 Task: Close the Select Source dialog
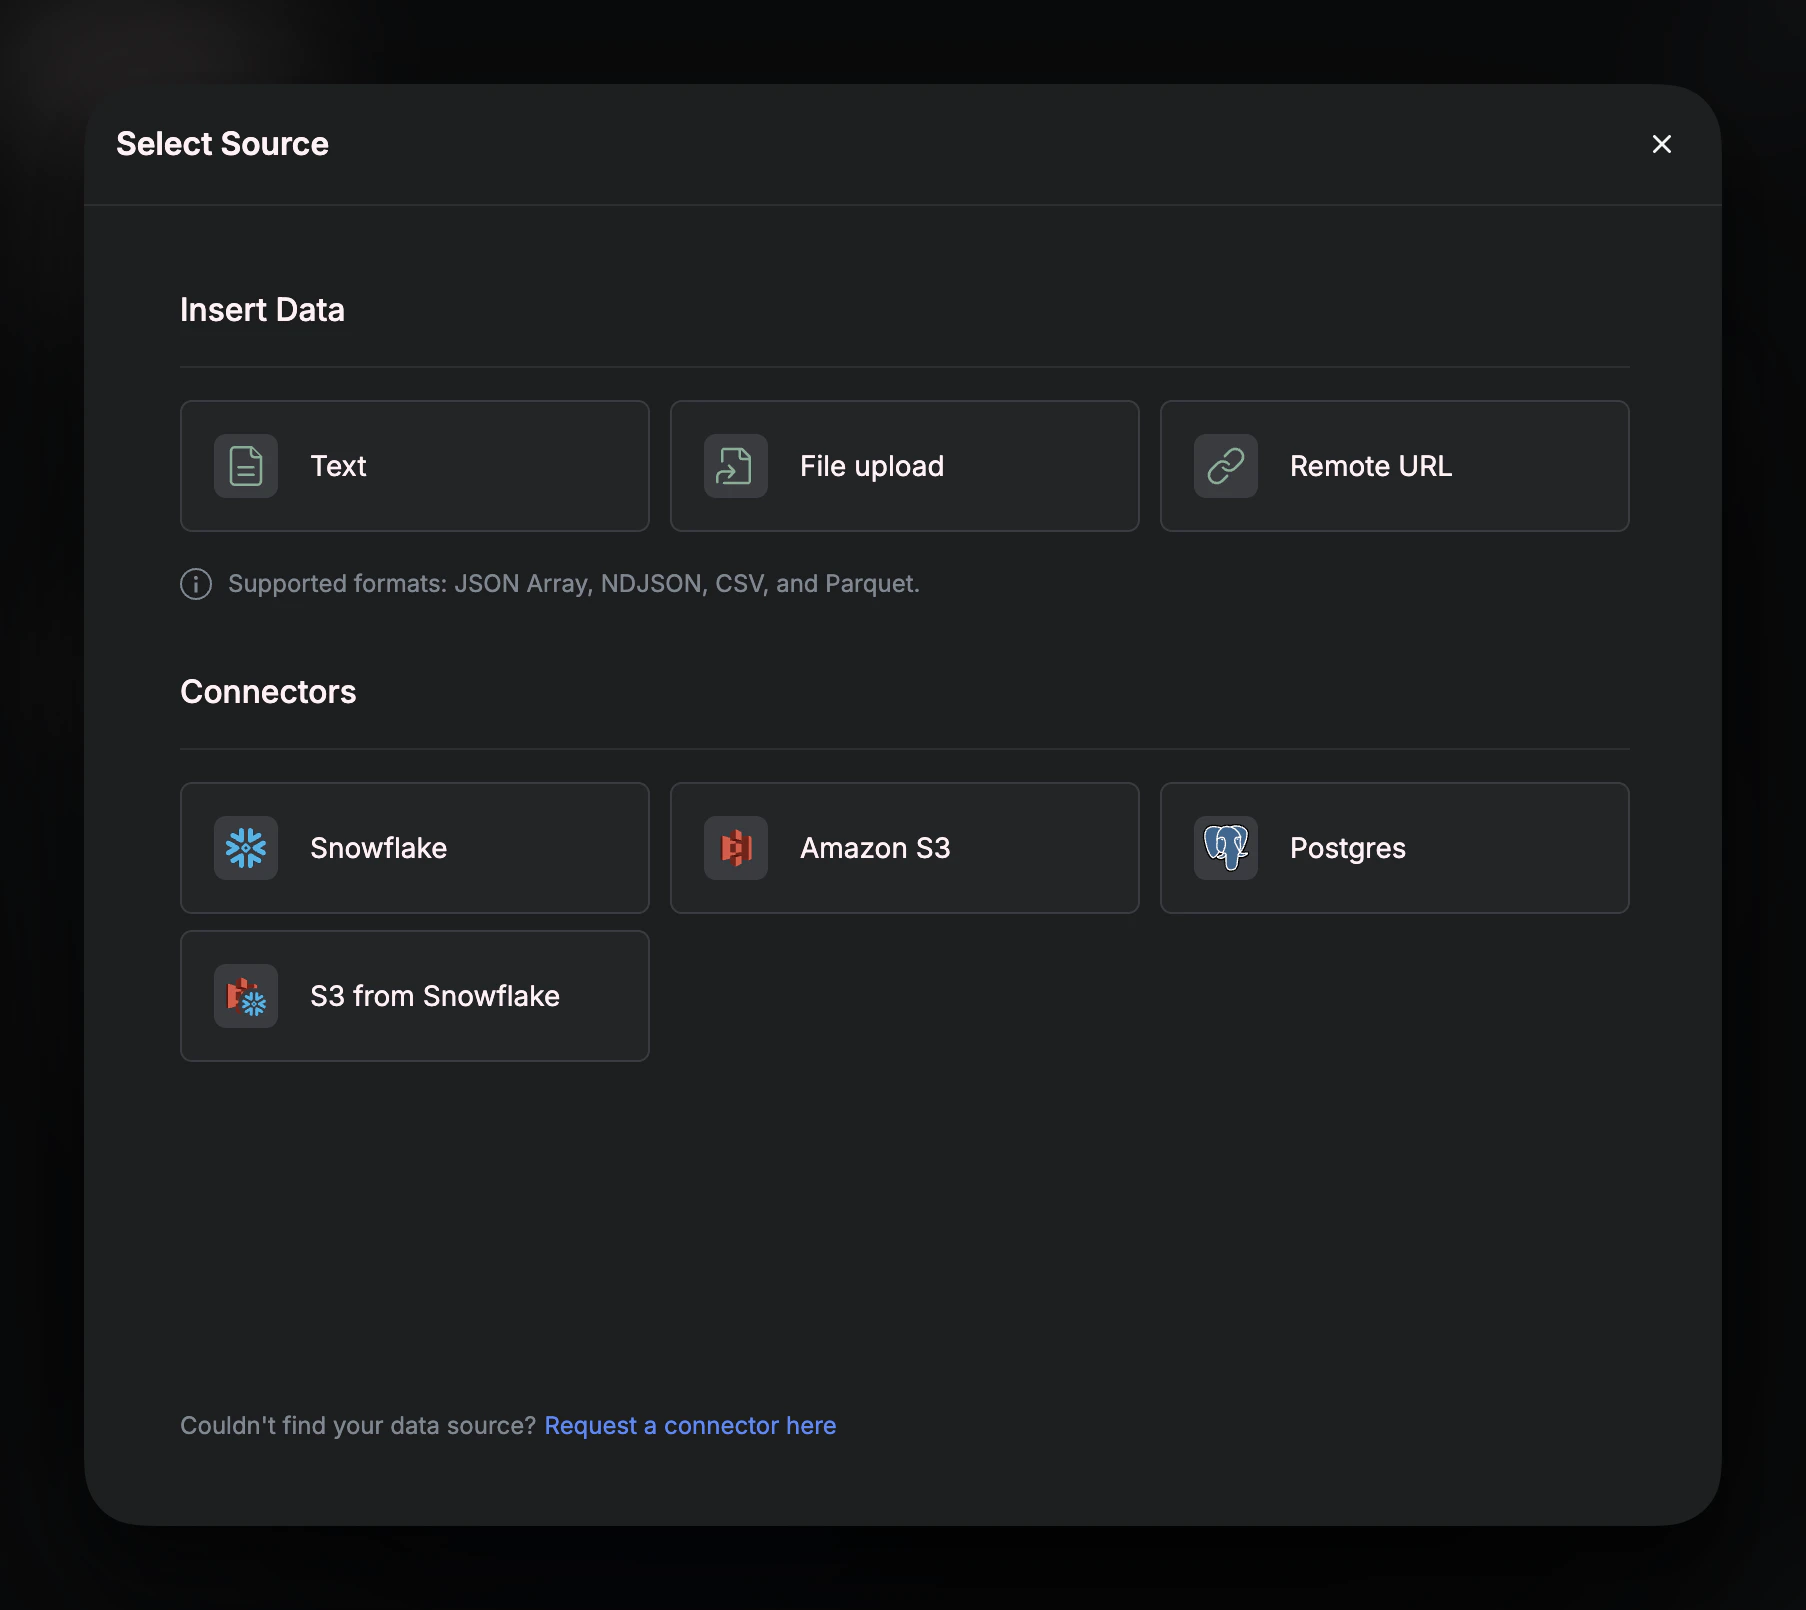(x=1661, y=144)
